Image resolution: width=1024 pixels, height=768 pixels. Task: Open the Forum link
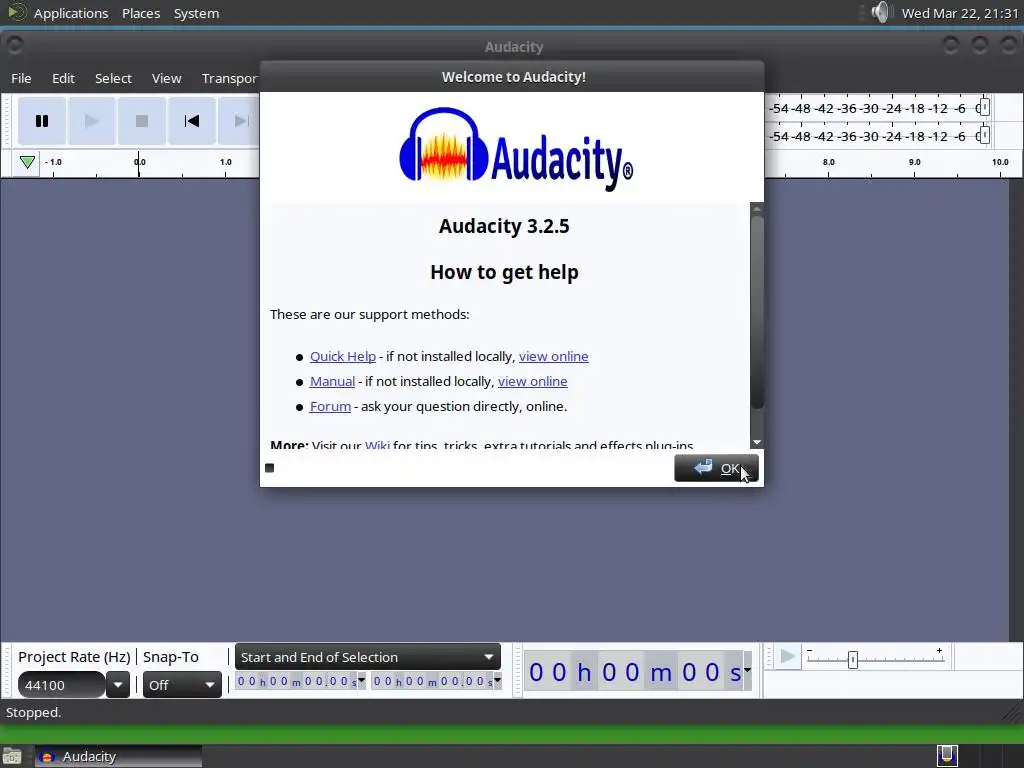330,406
